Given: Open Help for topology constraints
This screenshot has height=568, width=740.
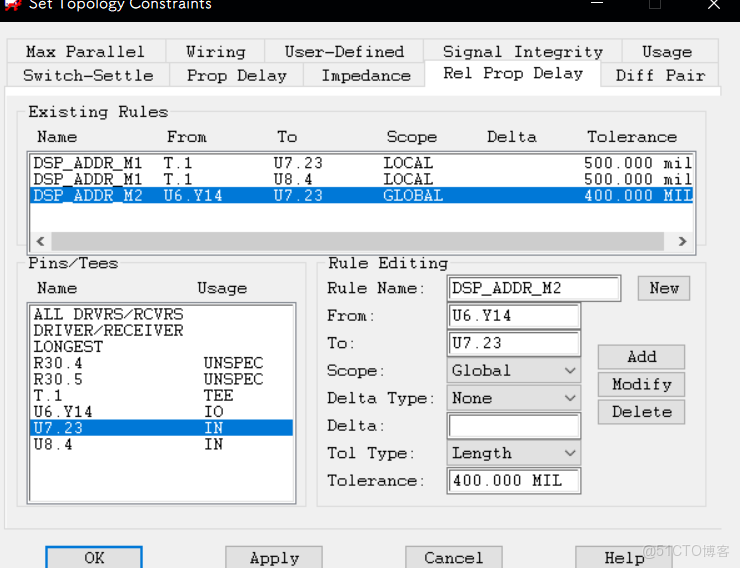Looking at the screenshot, I should (624, 557).
